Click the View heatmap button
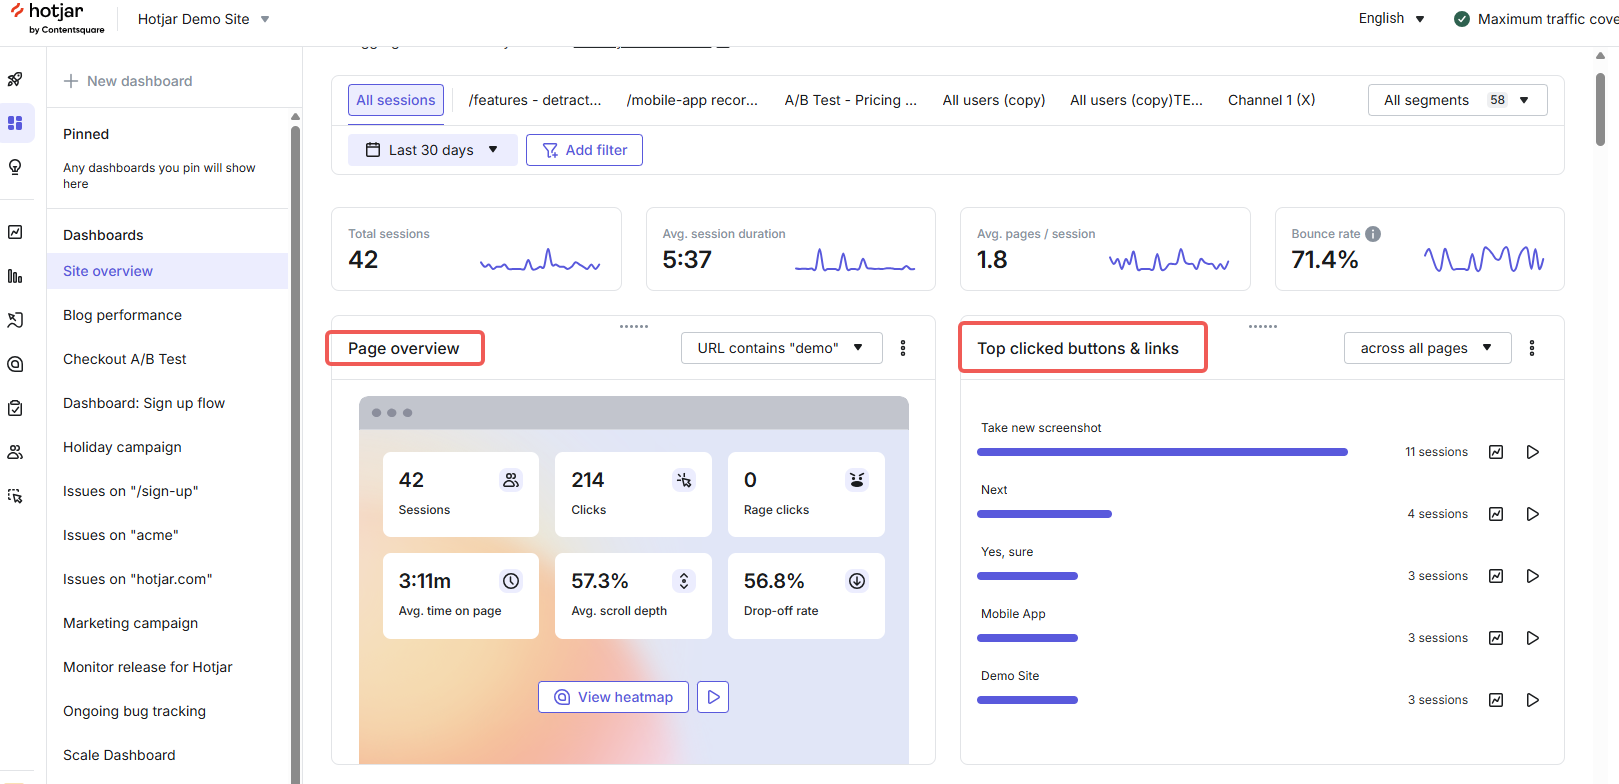This screenshot has width=1619, height=784. pyautogui.click(x=613, y=697)
